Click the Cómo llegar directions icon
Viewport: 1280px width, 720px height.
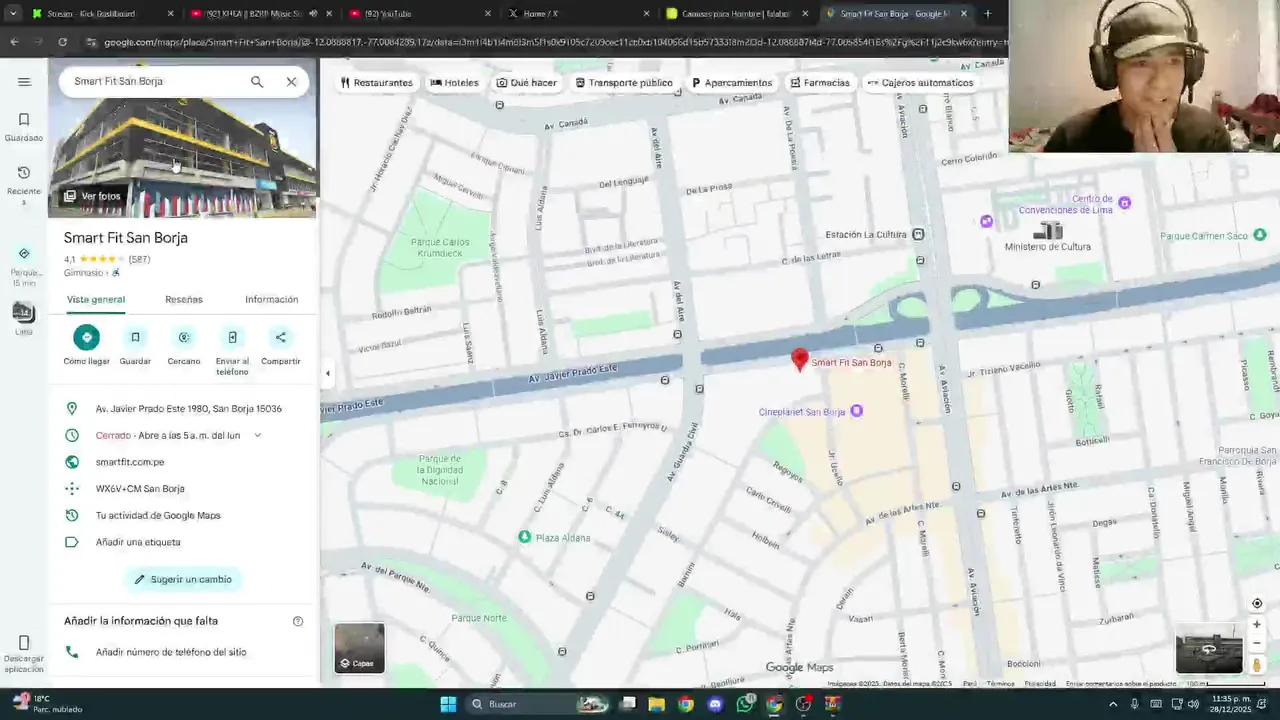[x=87, y=337]
